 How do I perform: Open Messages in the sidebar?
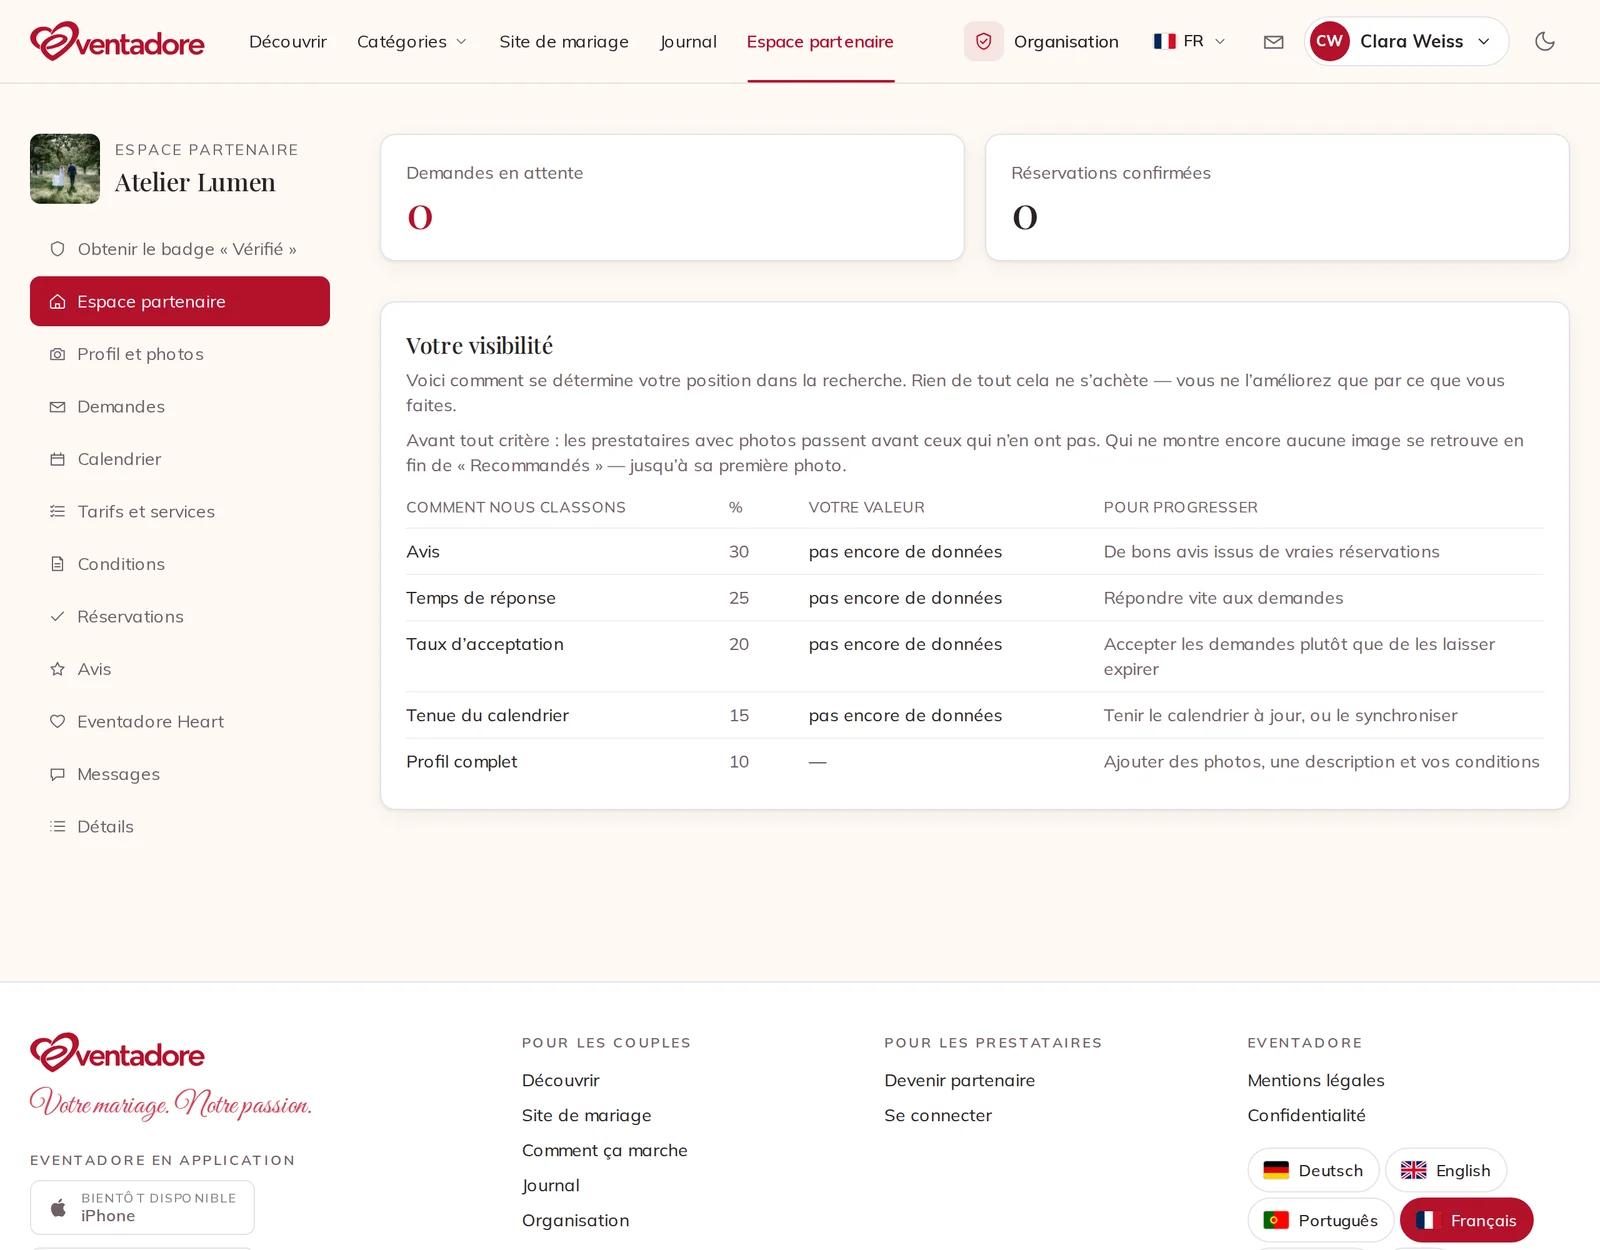(x=180, y=774)
